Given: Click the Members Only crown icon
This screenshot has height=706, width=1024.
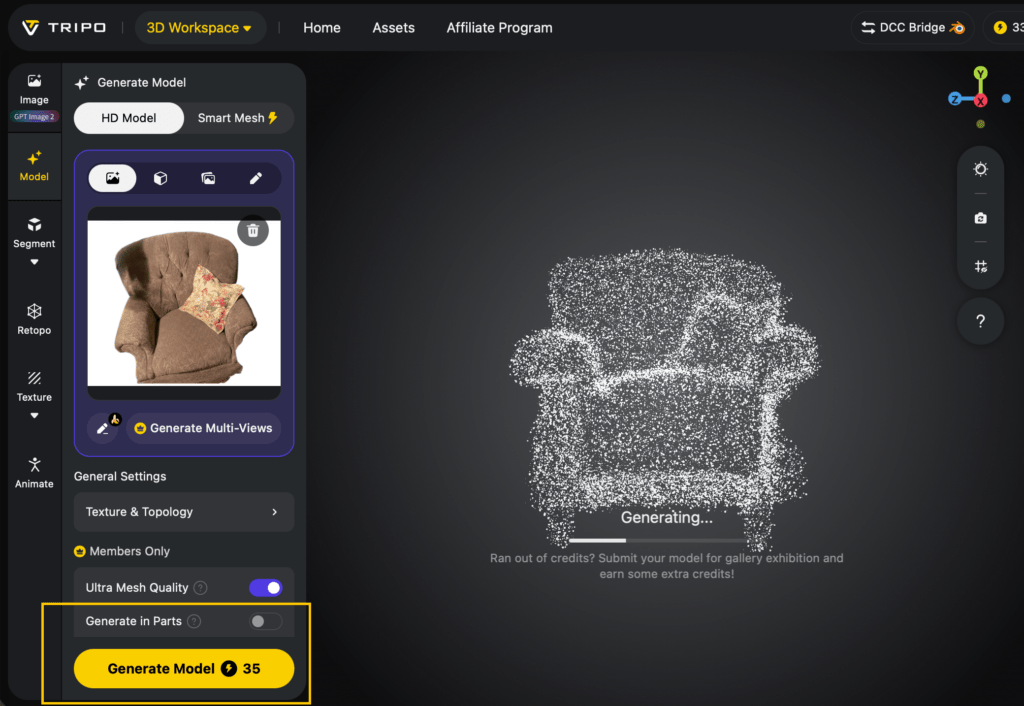Looking at the screenshot, I should 80,551.
